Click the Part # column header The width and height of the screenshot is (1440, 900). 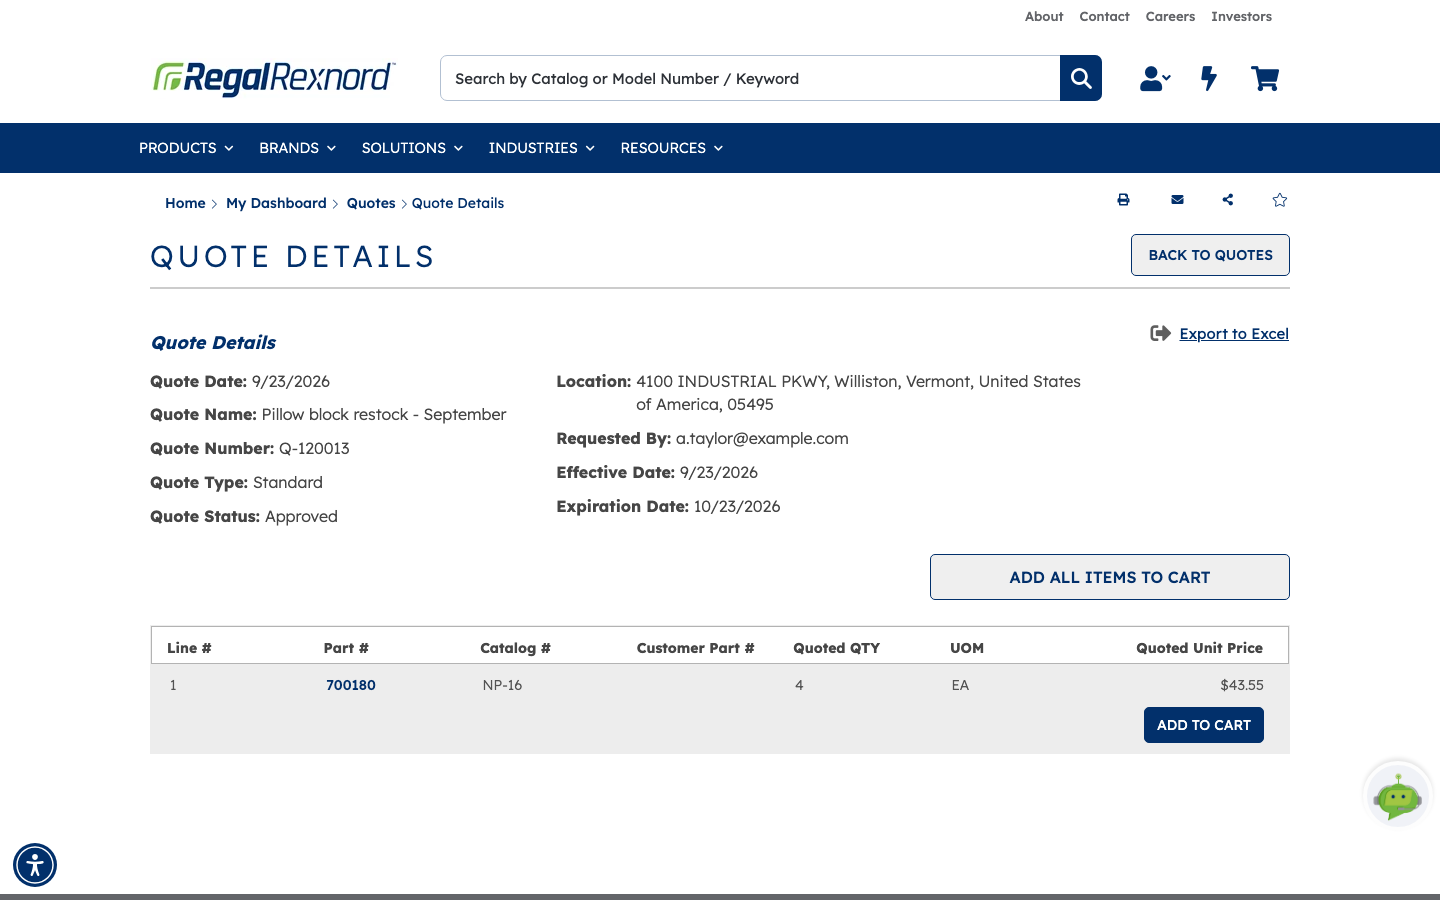click(x=346, y=648)
